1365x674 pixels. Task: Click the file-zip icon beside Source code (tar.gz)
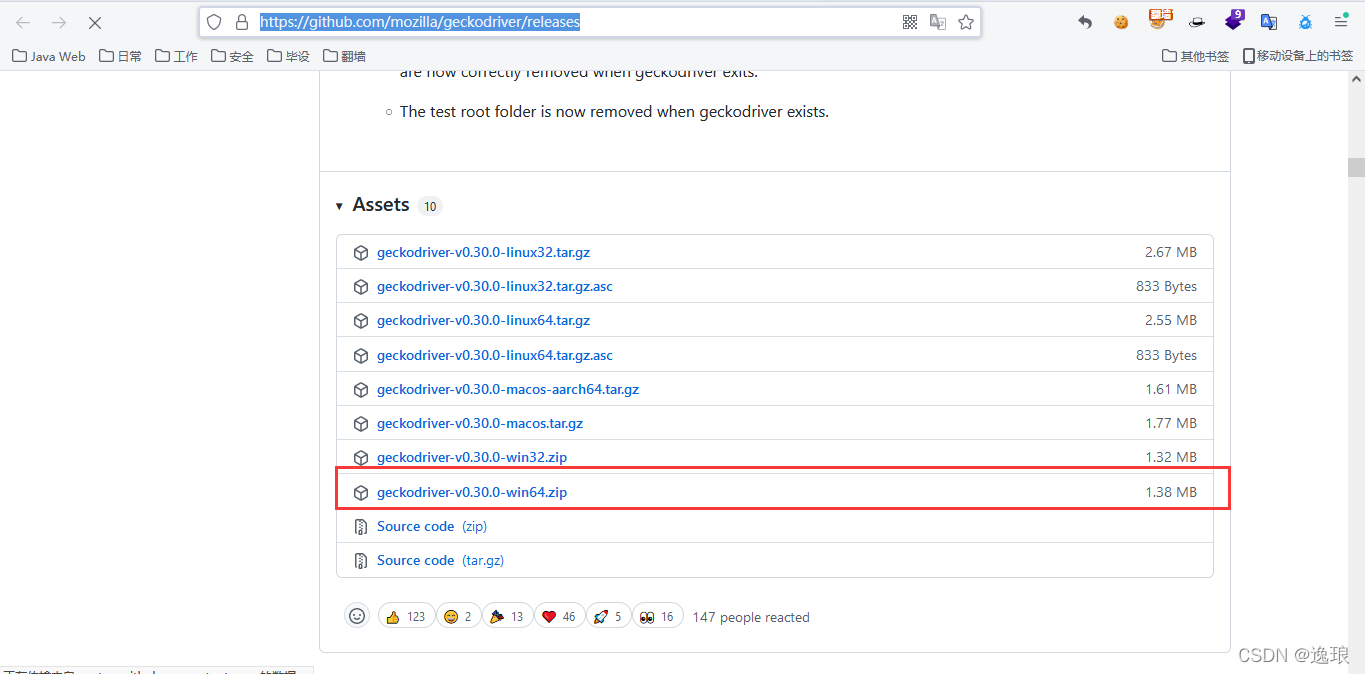[361, 561]
